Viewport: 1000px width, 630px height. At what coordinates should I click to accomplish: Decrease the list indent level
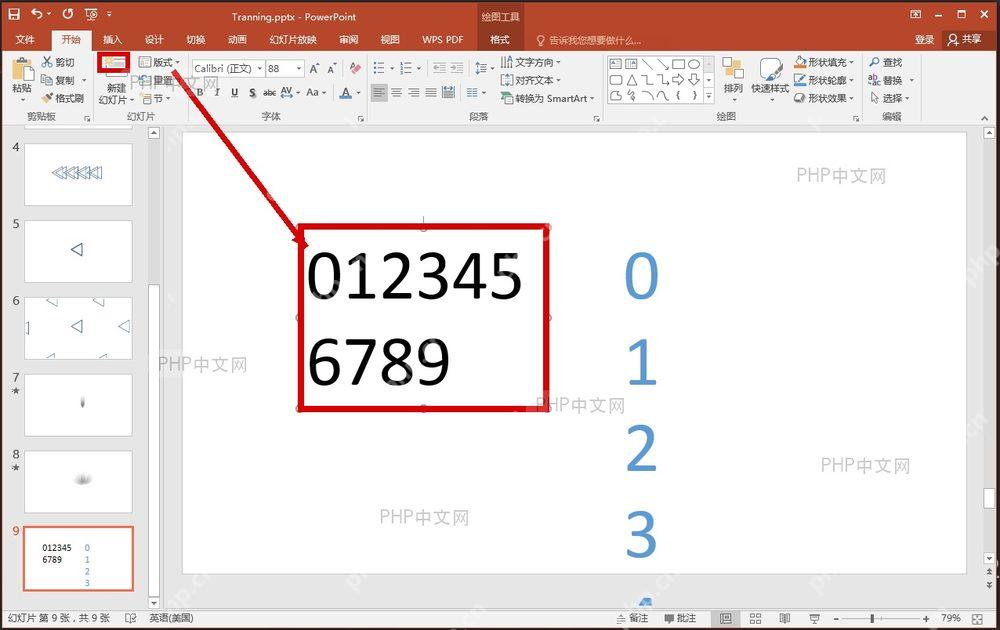[439, 68]
